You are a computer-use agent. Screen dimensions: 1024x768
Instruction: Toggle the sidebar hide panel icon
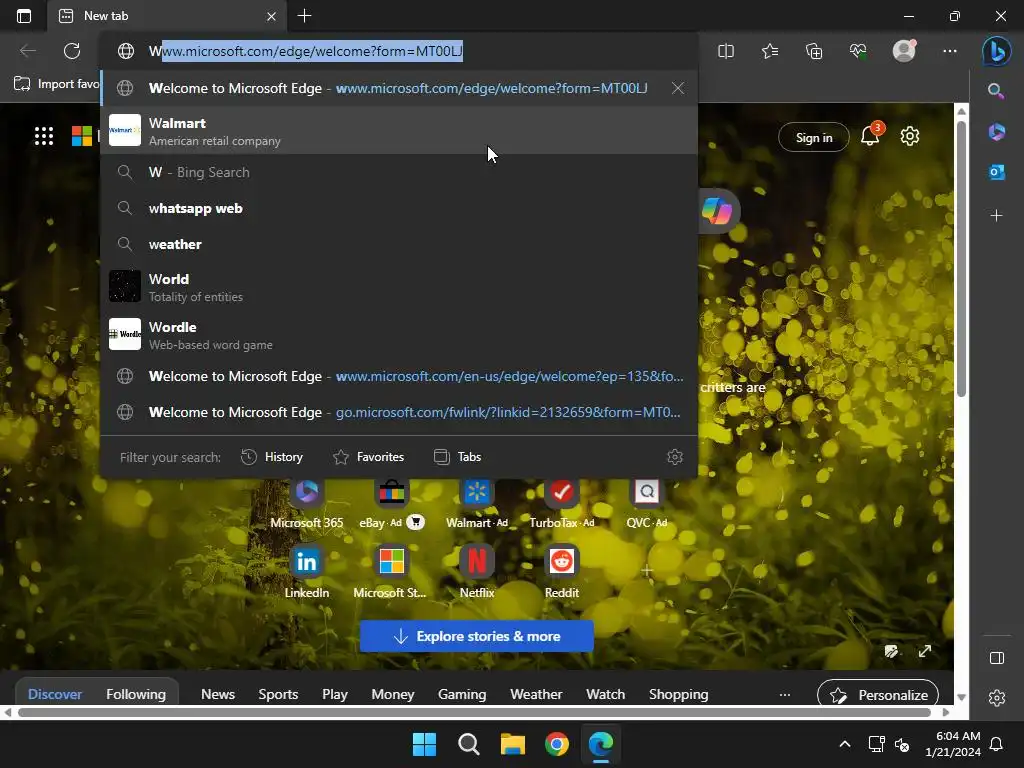tap(997, 658)
